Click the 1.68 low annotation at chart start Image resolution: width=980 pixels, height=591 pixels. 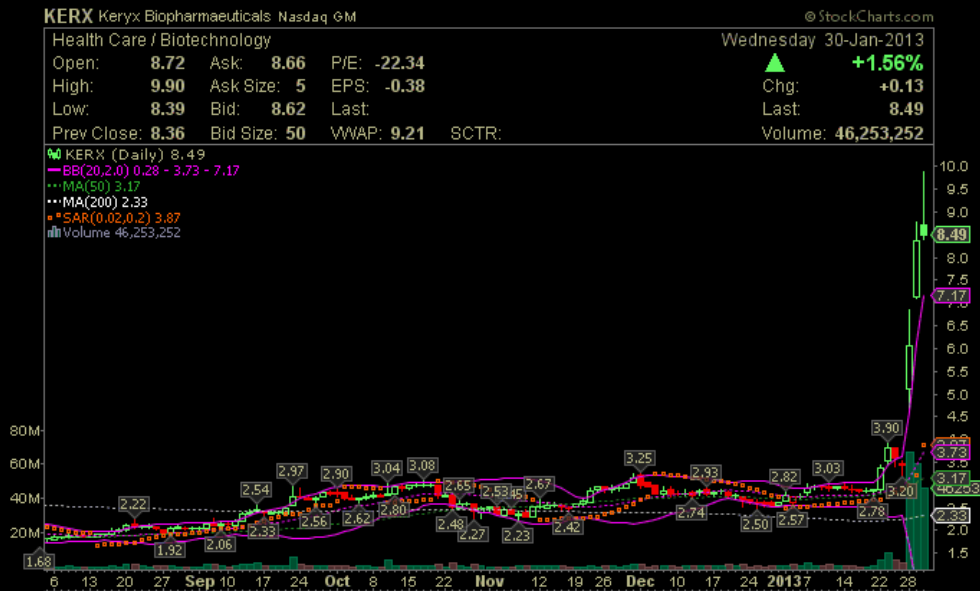(38, 562)
